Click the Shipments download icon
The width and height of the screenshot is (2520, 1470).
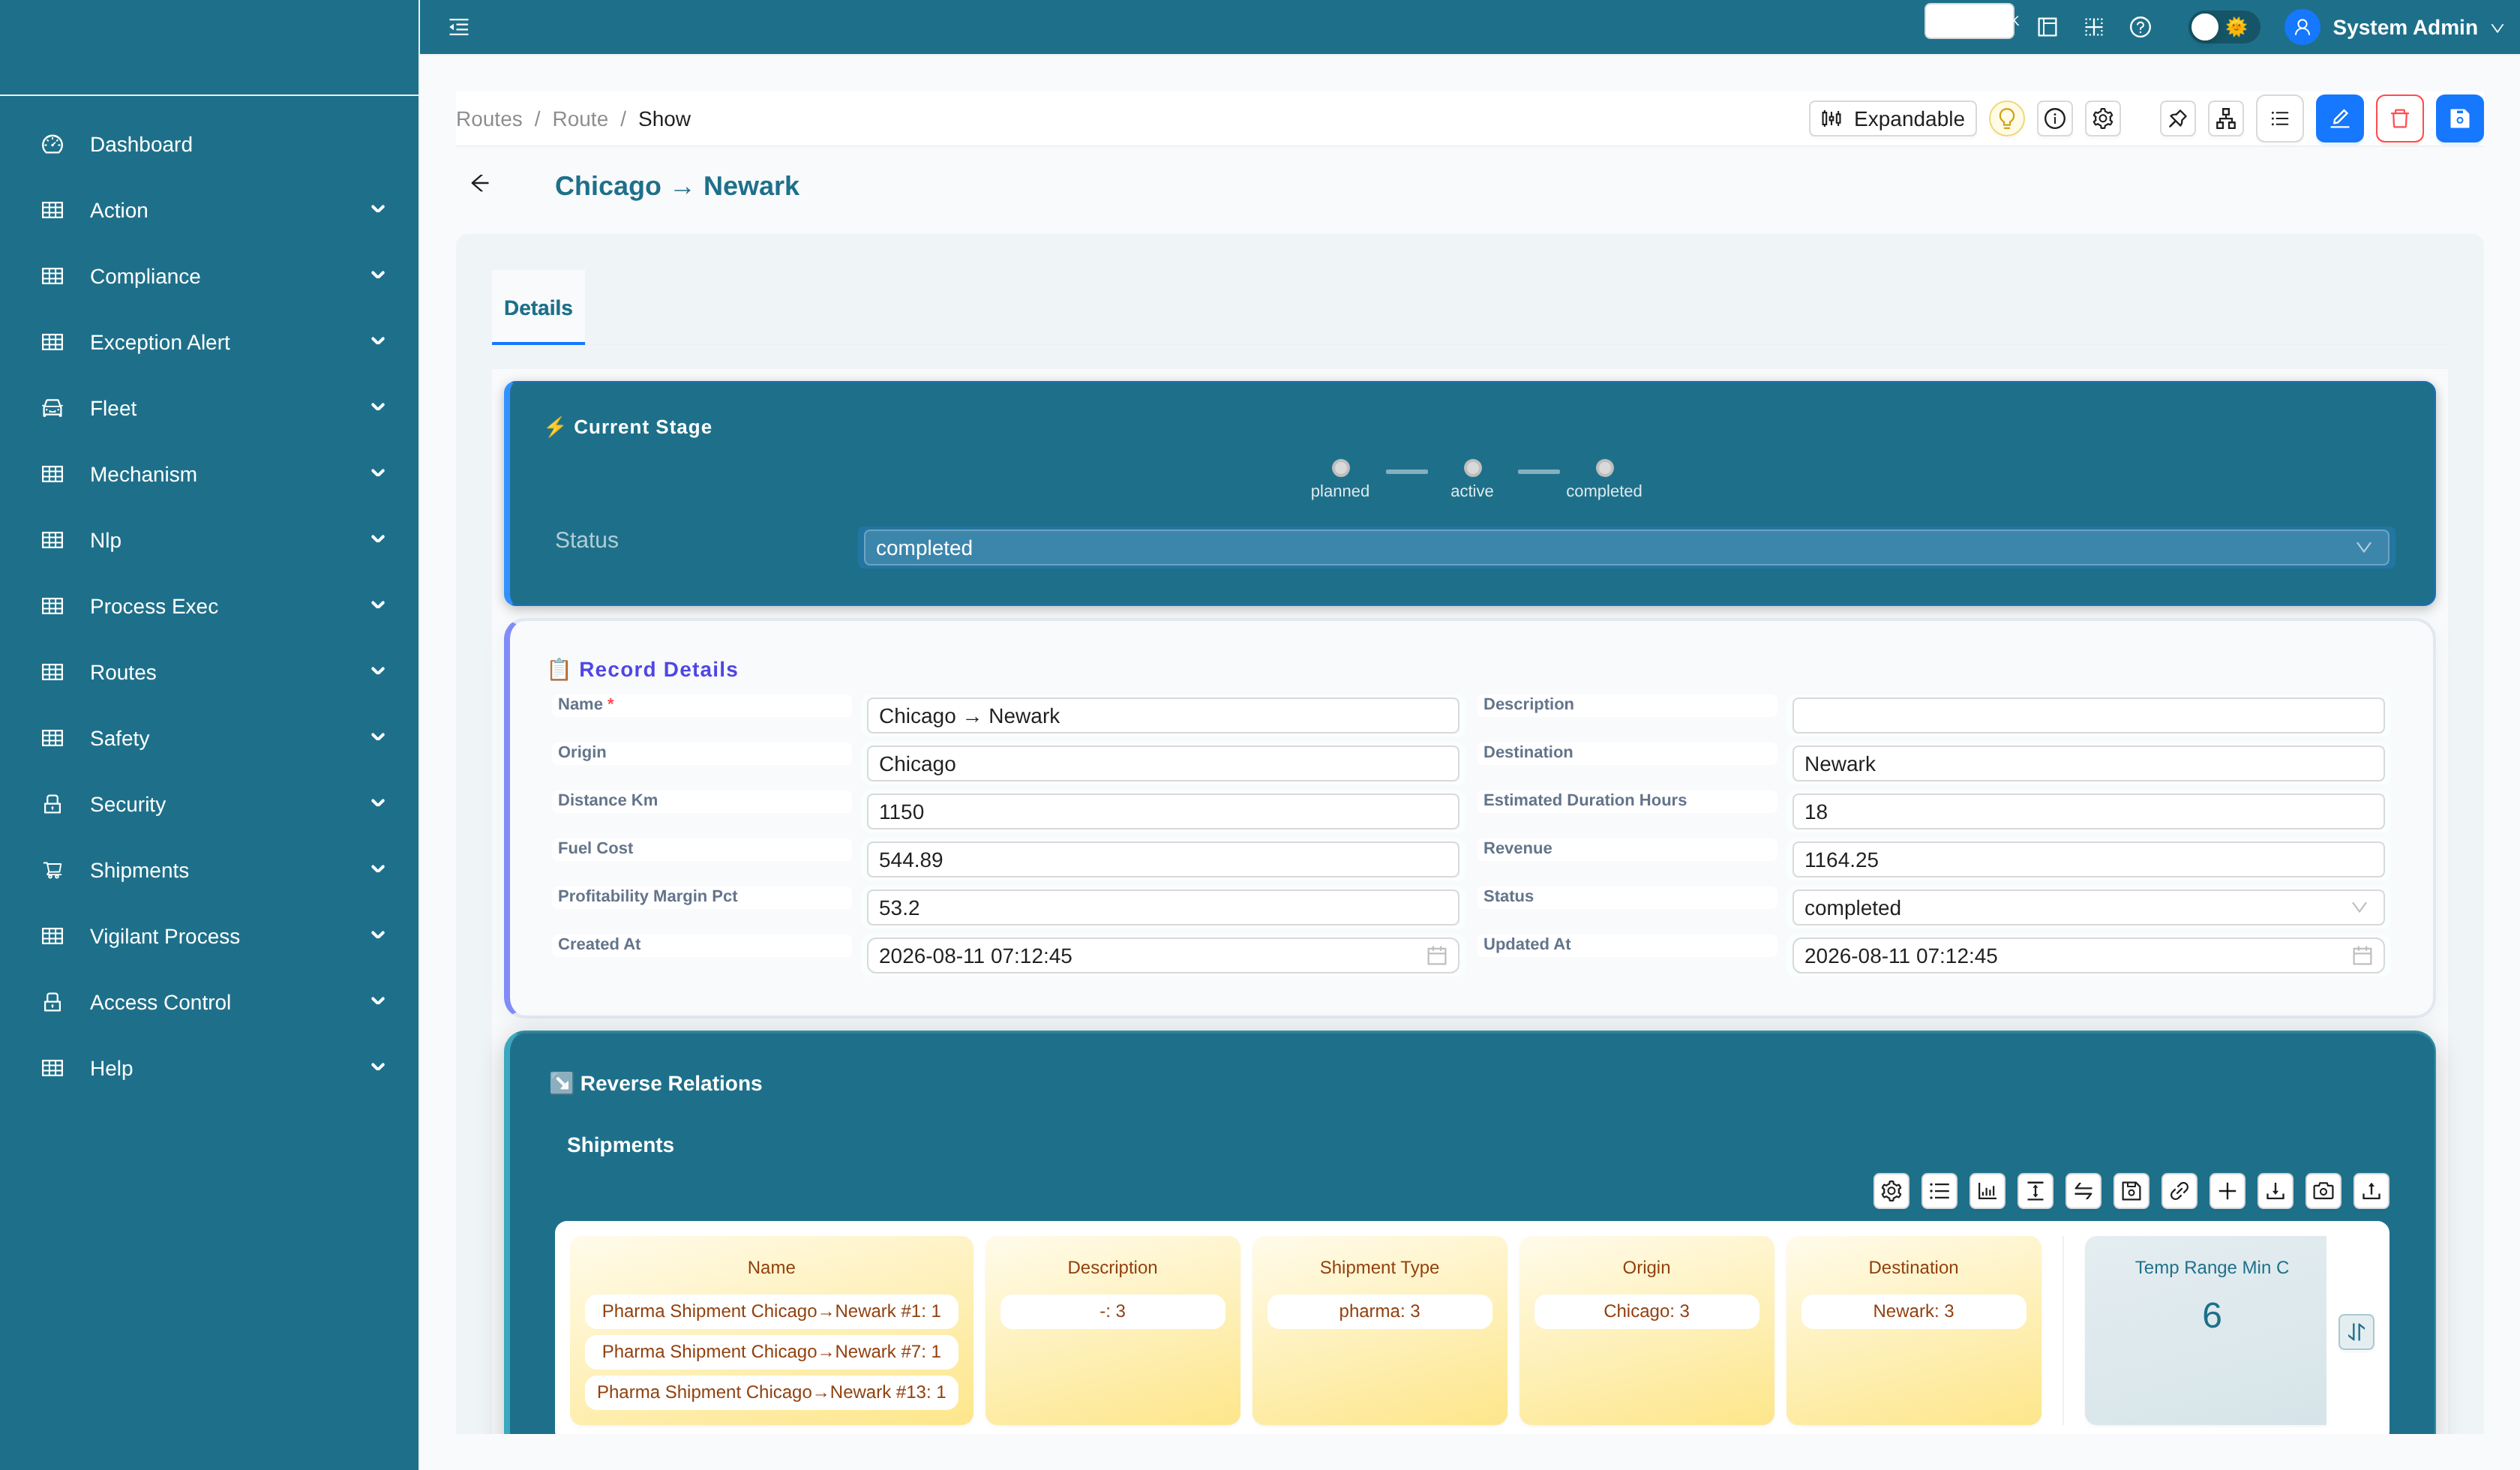[2275, 1191]
